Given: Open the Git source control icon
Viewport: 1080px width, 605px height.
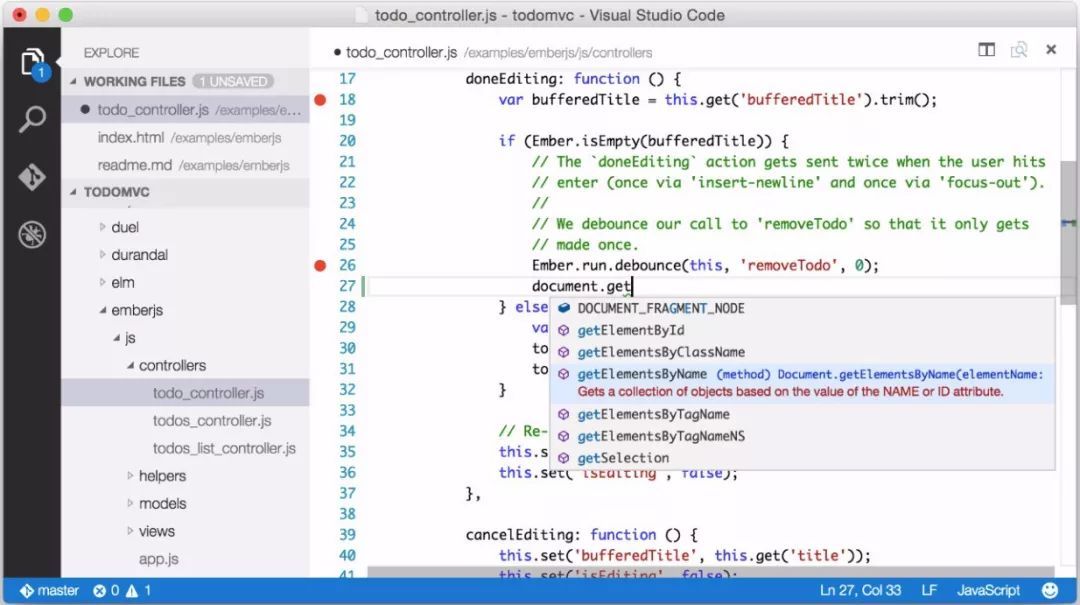Looking at the screenshot, I should click(32, 177).
